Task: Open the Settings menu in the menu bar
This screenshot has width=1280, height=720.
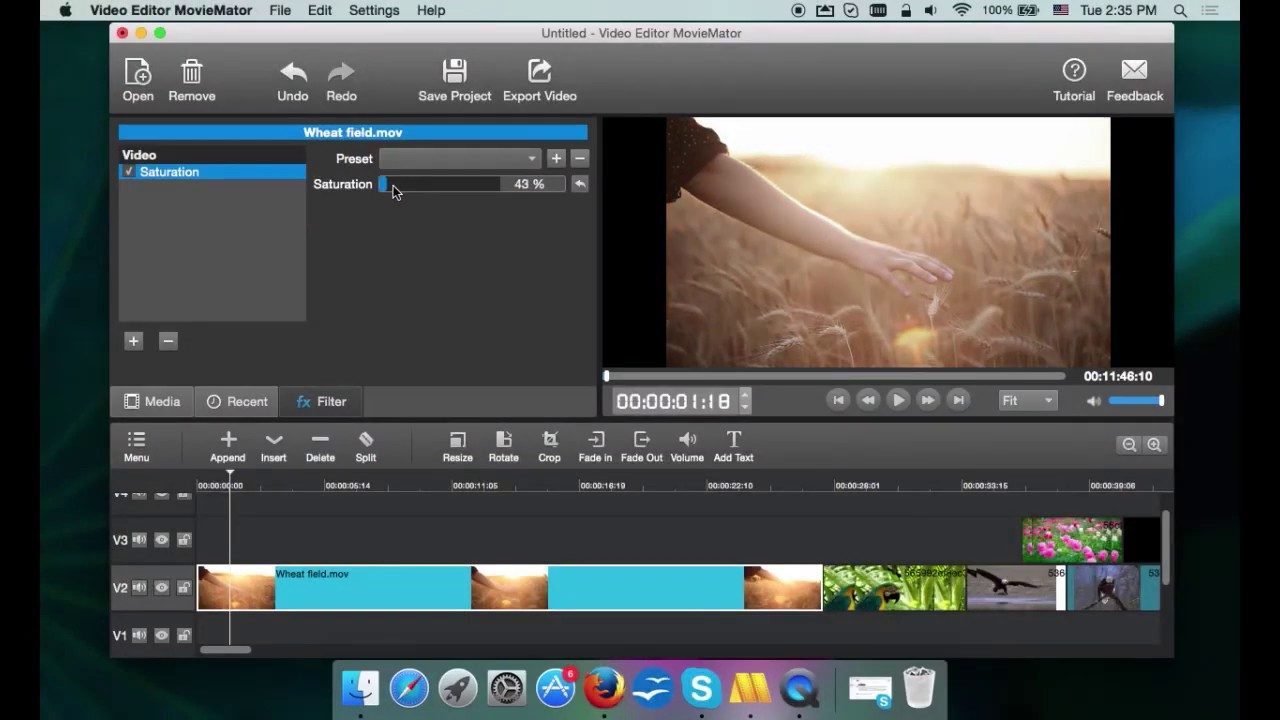Action: click(x=374, y=10)
